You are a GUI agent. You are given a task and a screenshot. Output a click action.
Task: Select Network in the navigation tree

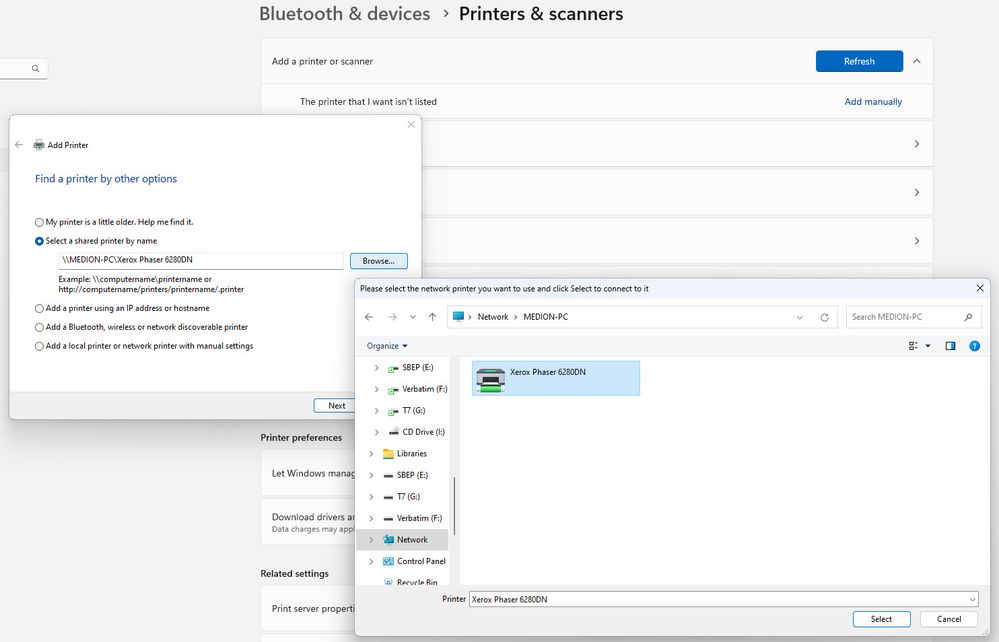411,539
